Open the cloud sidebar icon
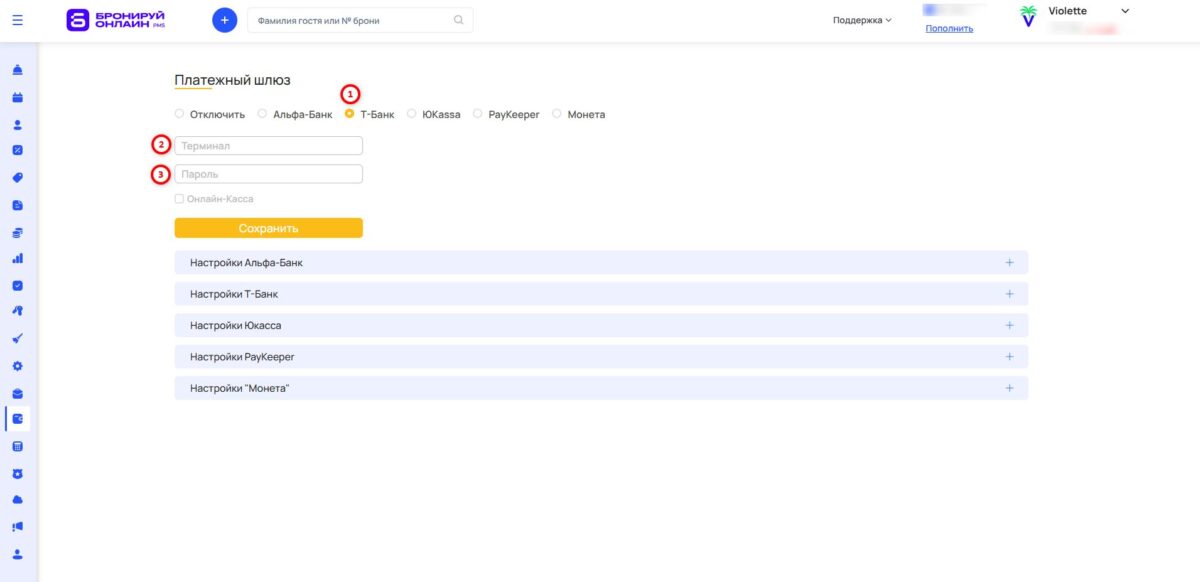The width and height of the screenshot is (1200, 582). point(17,499)
